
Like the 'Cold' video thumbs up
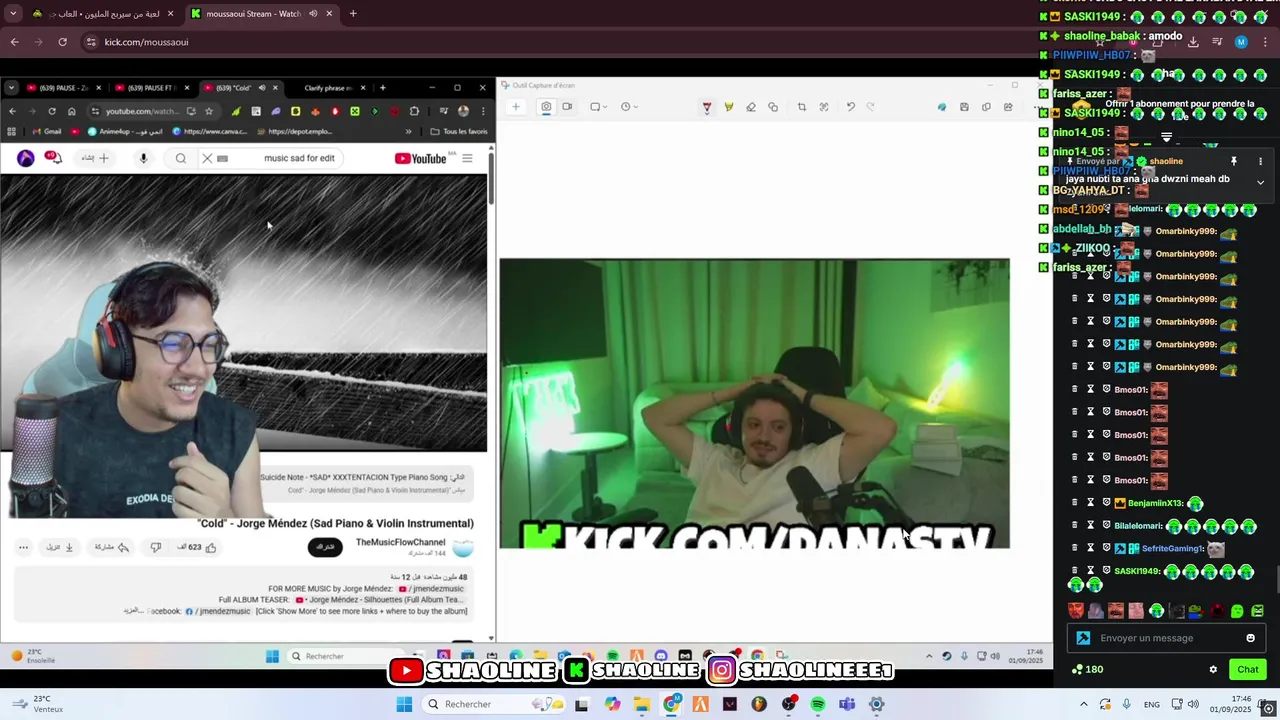197,547
